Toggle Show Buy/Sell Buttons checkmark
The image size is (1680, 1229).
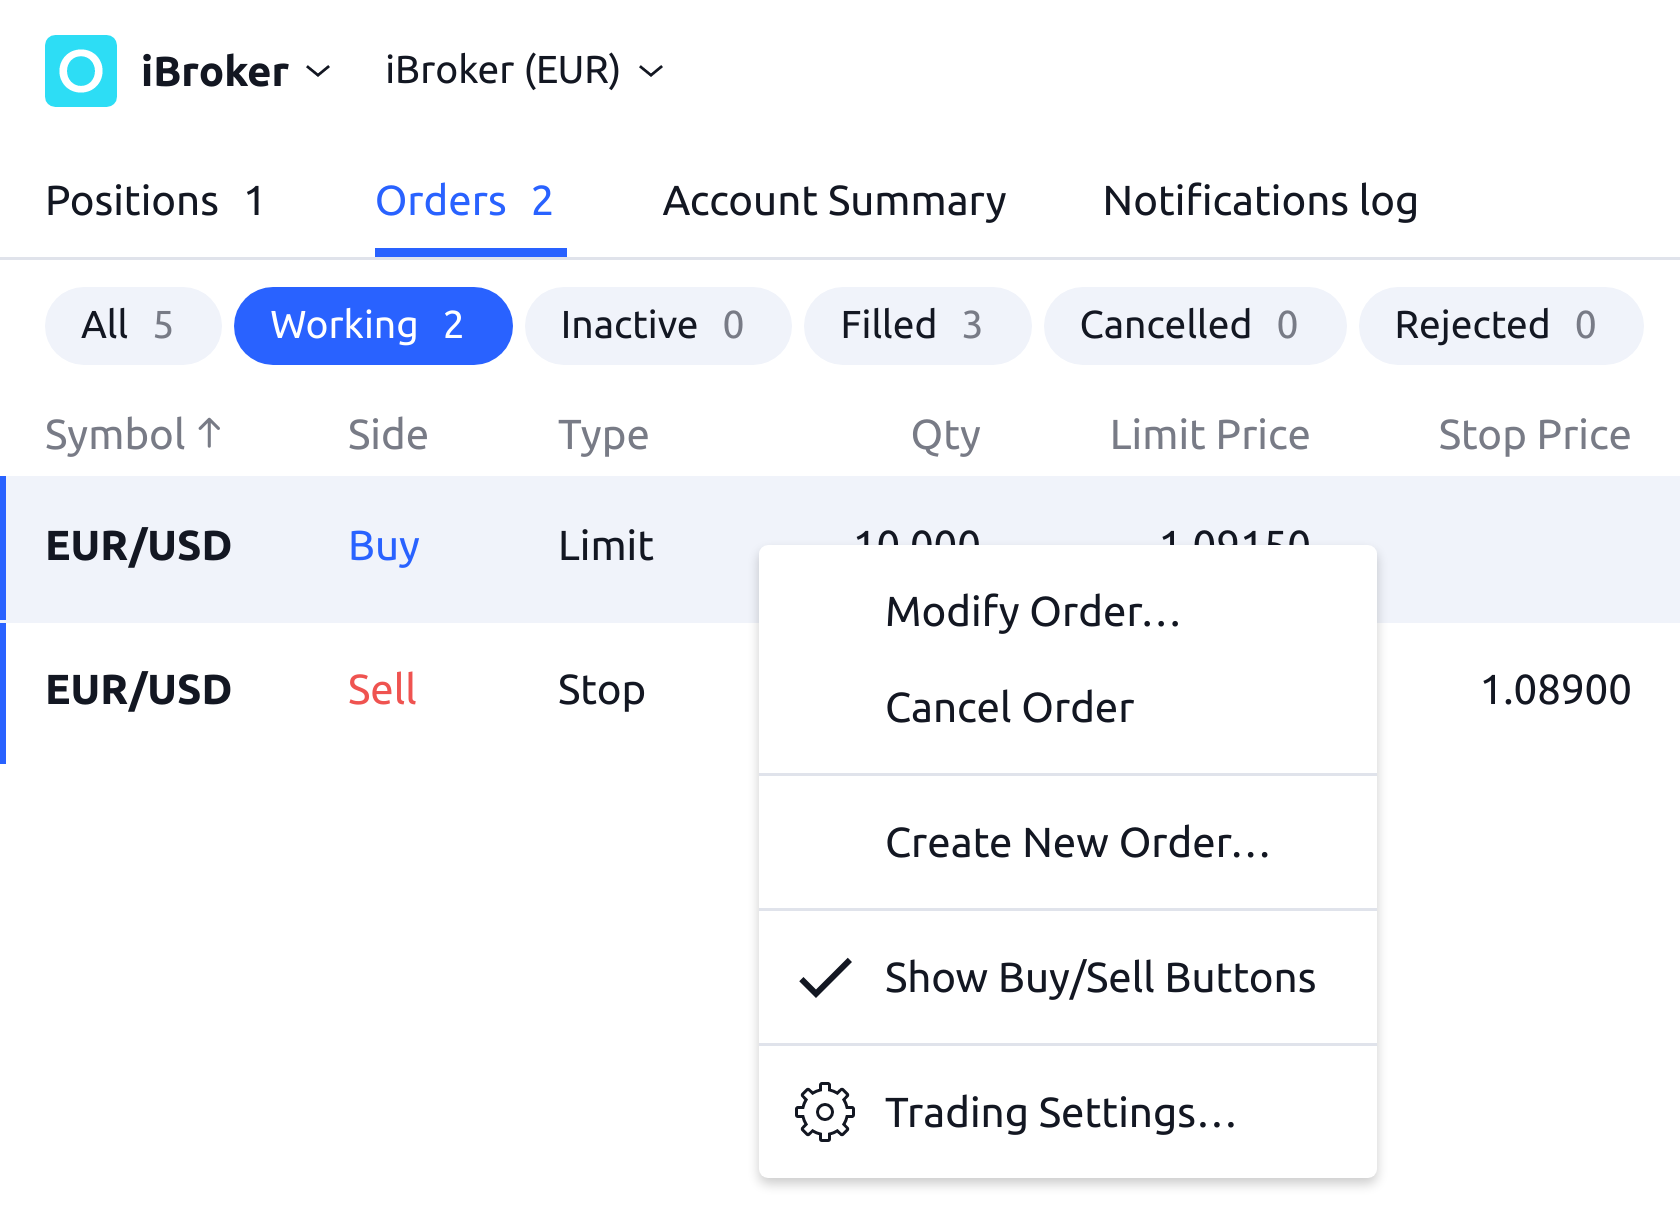point(825,978)
